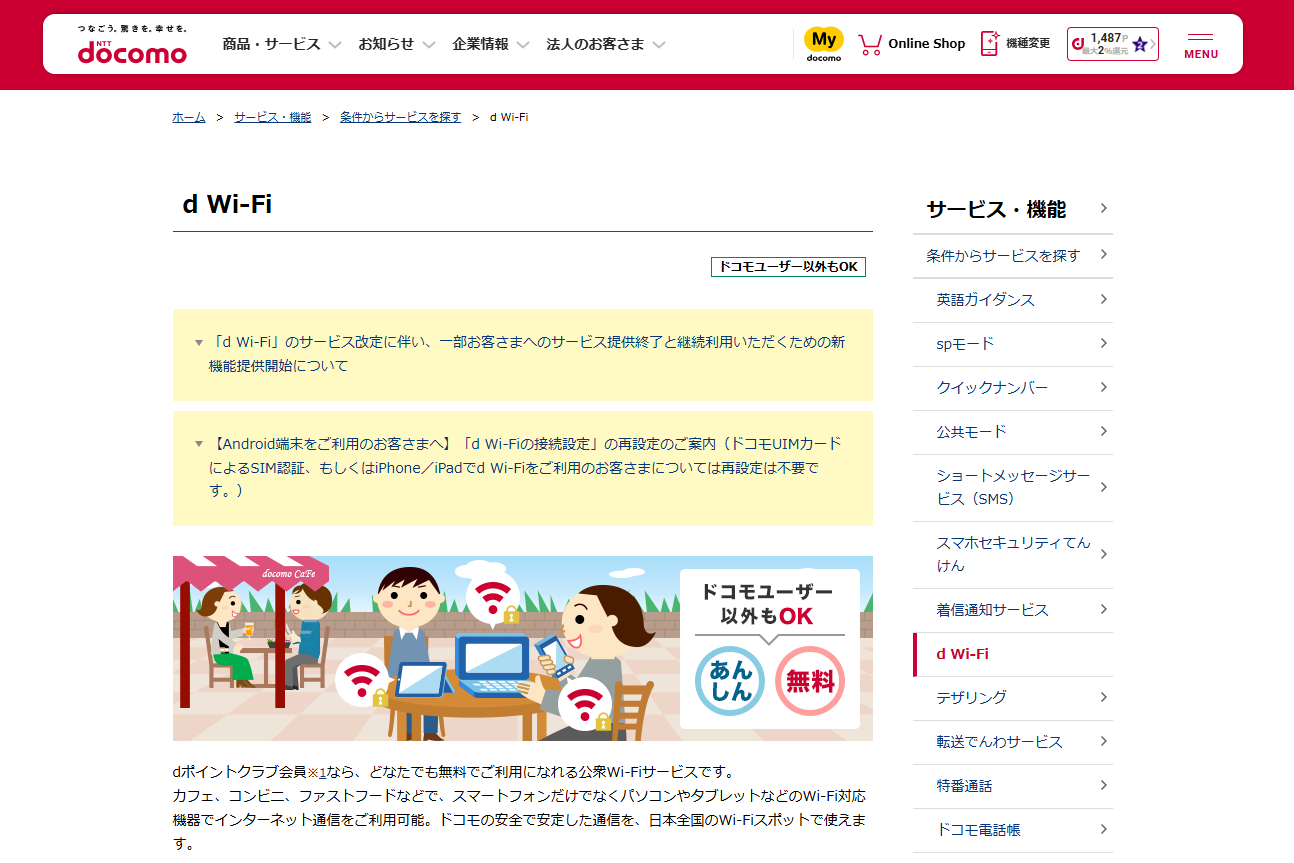This screenshot has width=1294, height=863.
Task: Open the d point 1,487P badge
Action: pos(1113,44)
